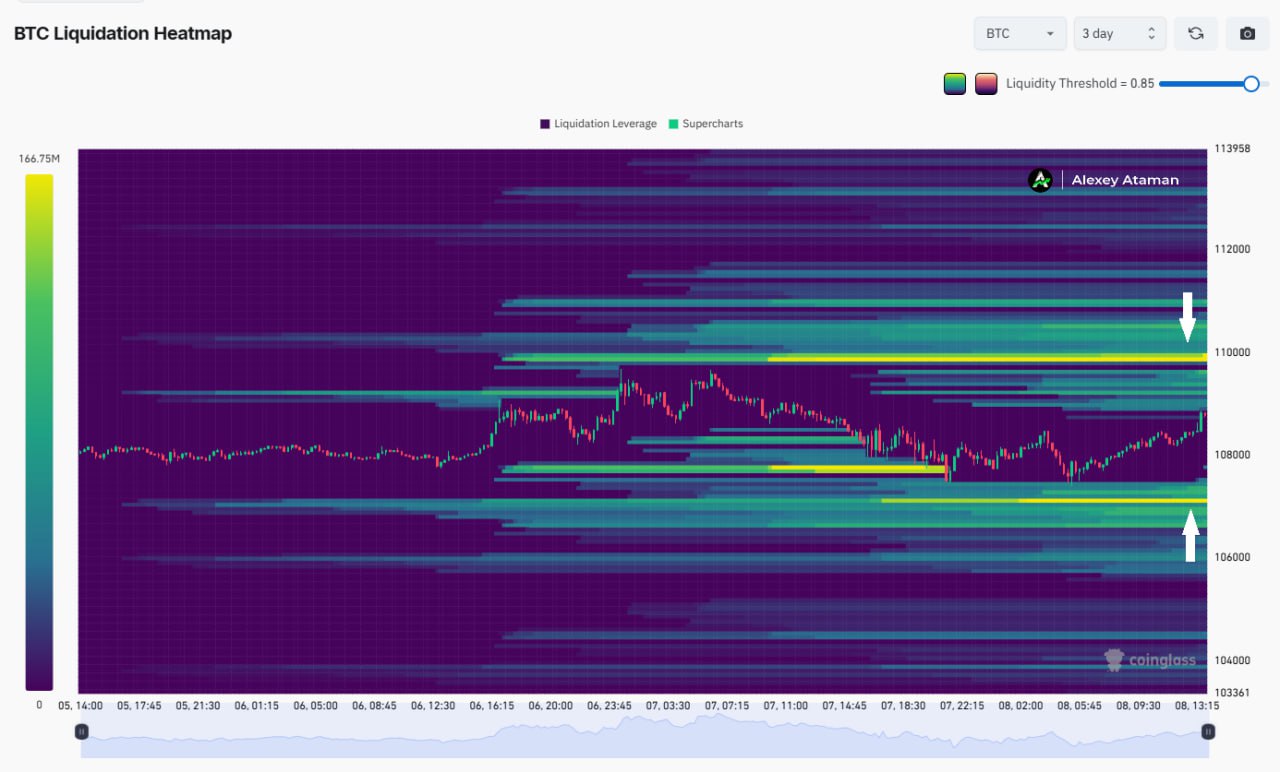1280x772 pixels.
Task: Click the 07, 18:30 time axis label
Action: tap(903, 705)
